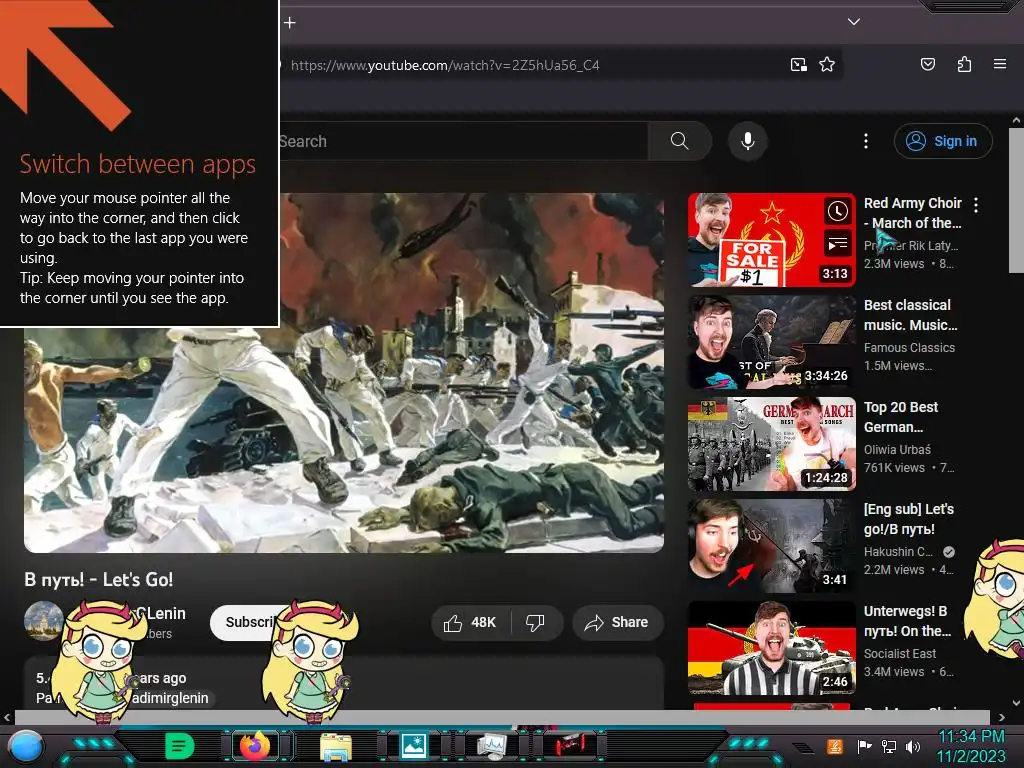Add Red Army Choir video to Watch later
The image size is (1024, 768).
pos(838,211)
